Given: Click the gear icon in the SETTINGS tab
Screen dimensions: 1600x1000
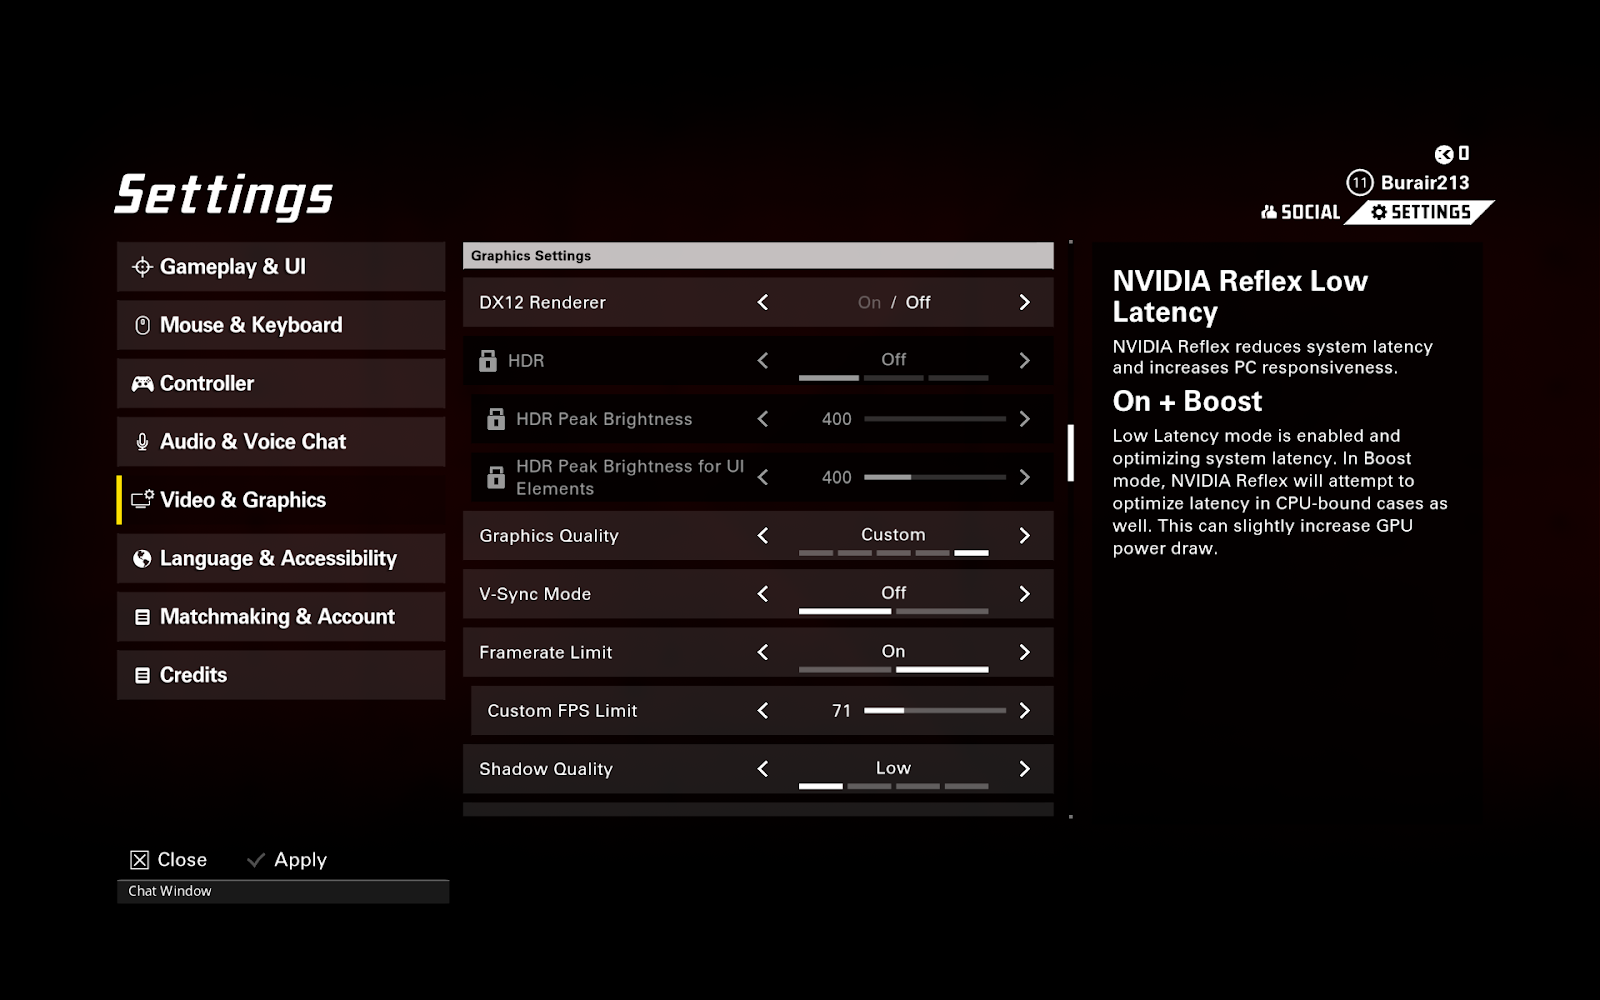Looking at the screenshot, I should [x=1379, y=212].
